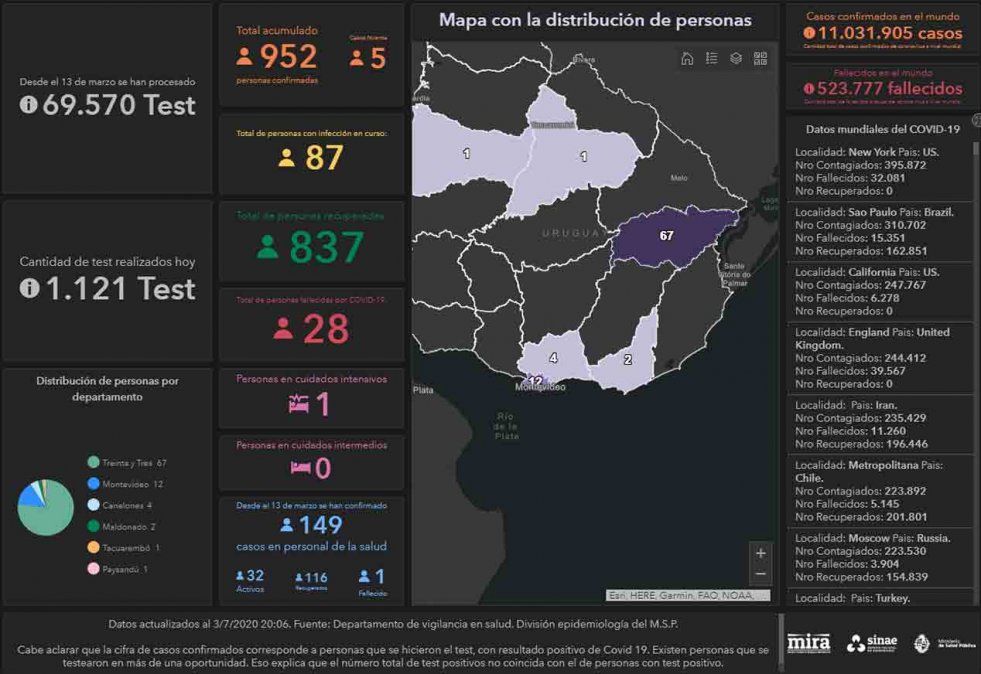Click the Maldonado green legend color dot
The image size is (981, 674).
click(93, 526)
